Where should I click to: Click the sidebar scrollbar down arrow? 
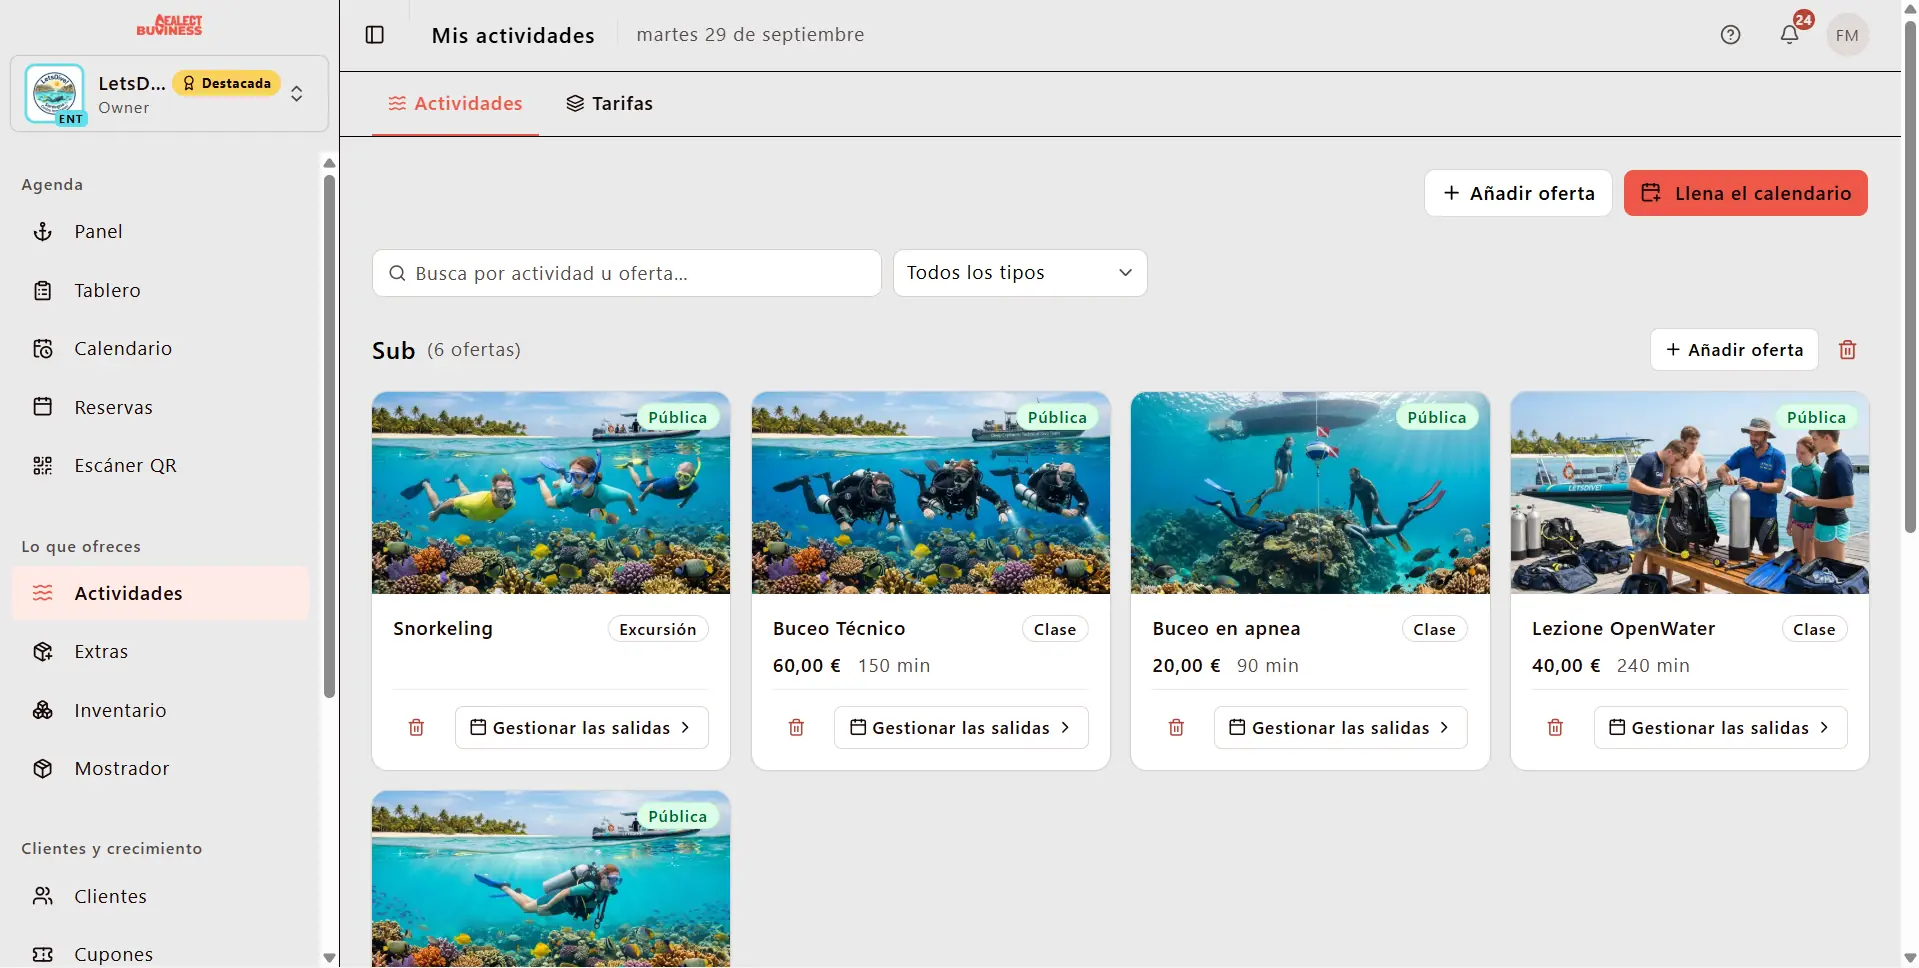click(x=329, y=958)
